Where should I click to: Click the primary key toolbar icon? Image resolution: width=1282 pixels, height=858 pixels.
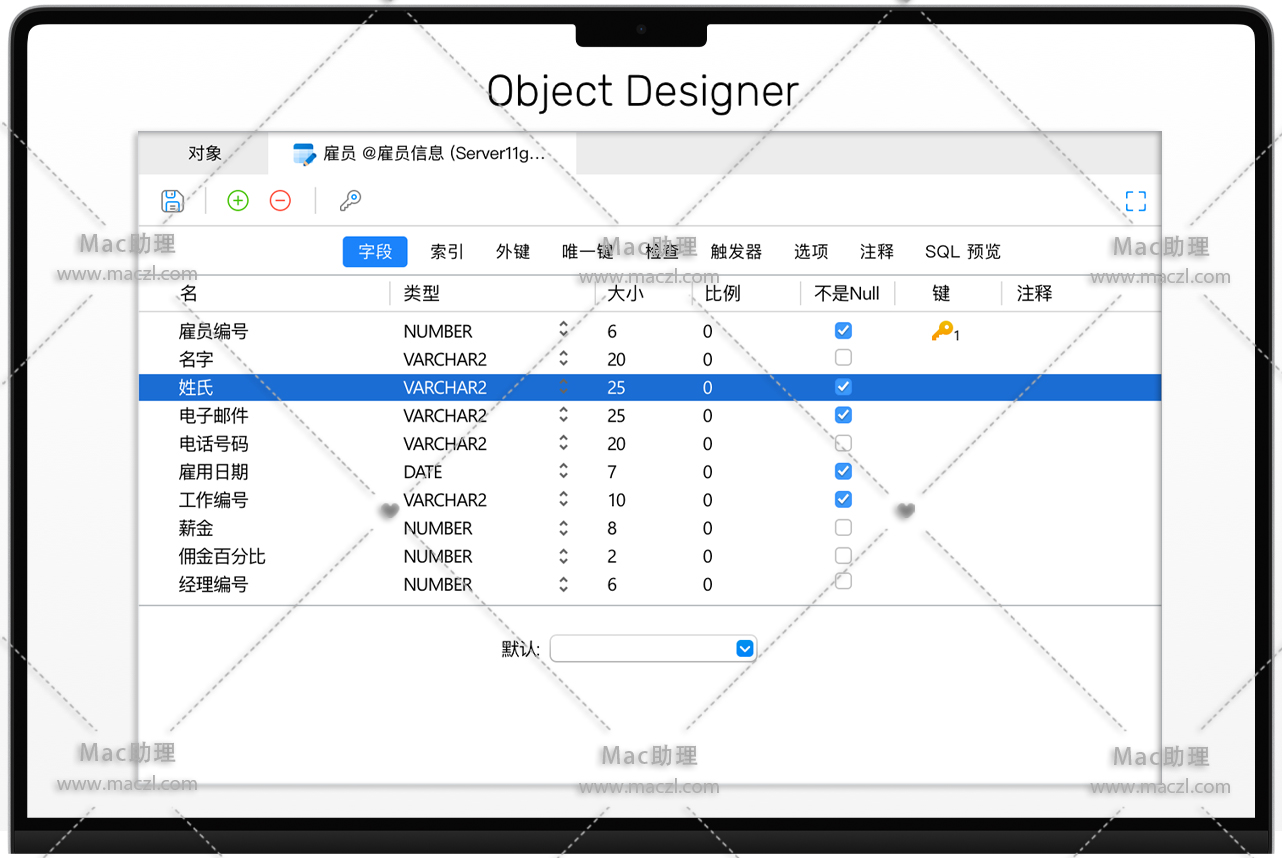coord(350,201)
